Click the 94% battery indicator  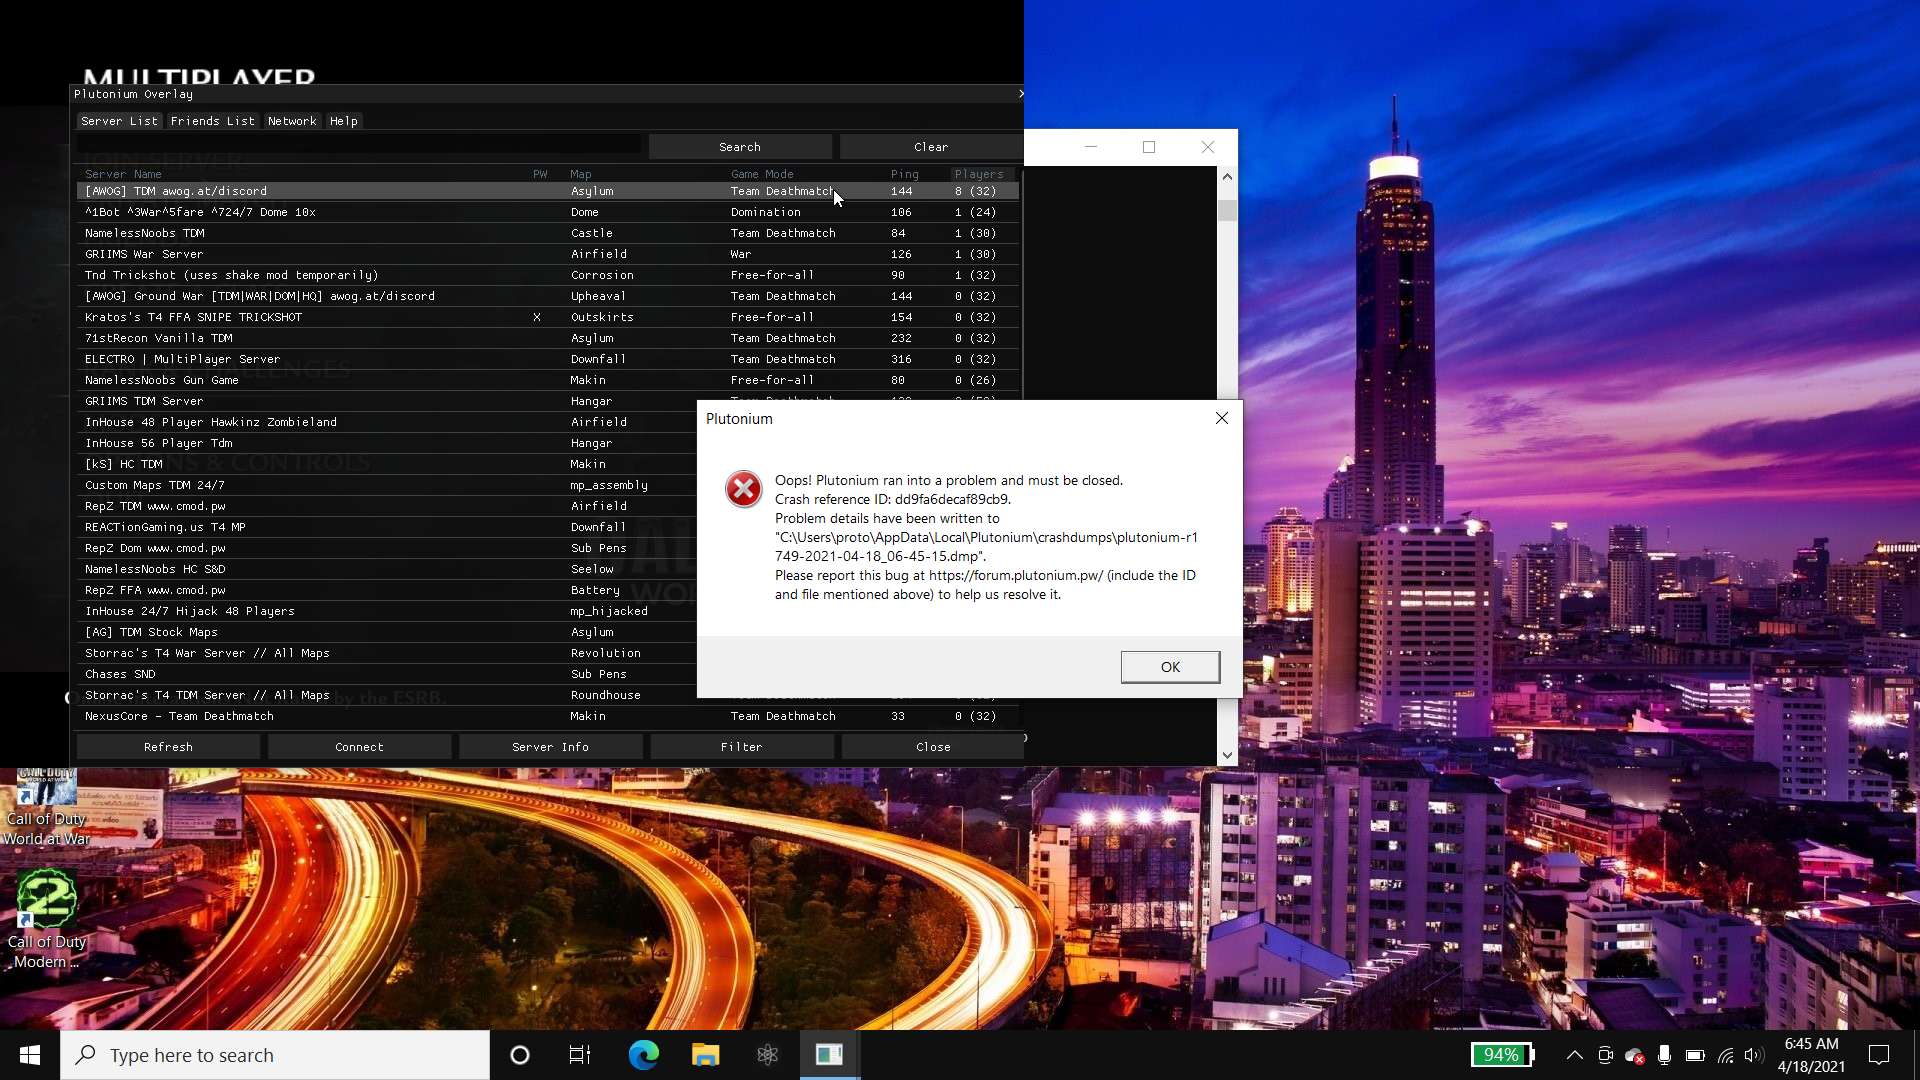[x=1502, y=1055]
